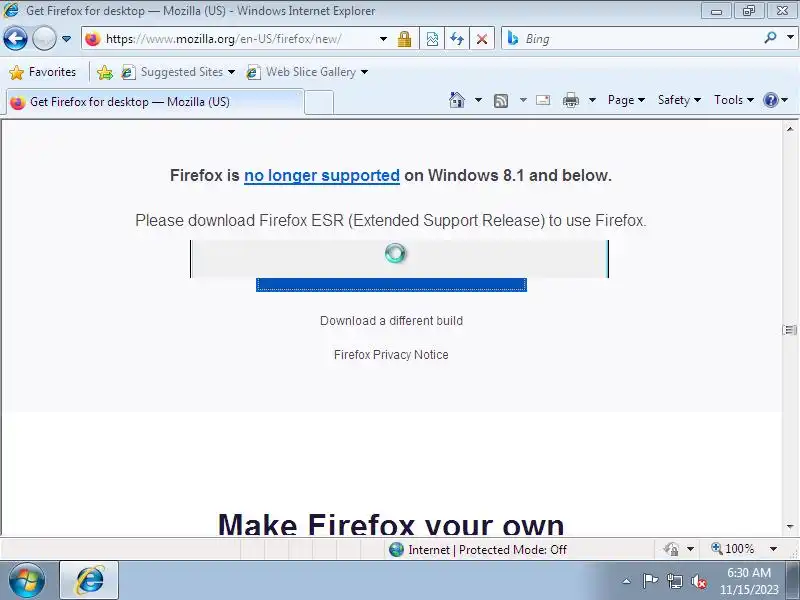This screenshot has height=600, width=800.
Task: Open the Tools menu
Action: (x=734, y=100)
